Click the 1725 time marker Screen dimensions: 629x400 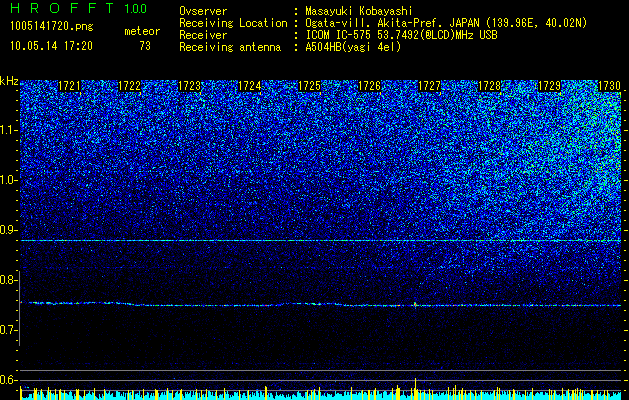pyautogui.click(x=310, y=86)
